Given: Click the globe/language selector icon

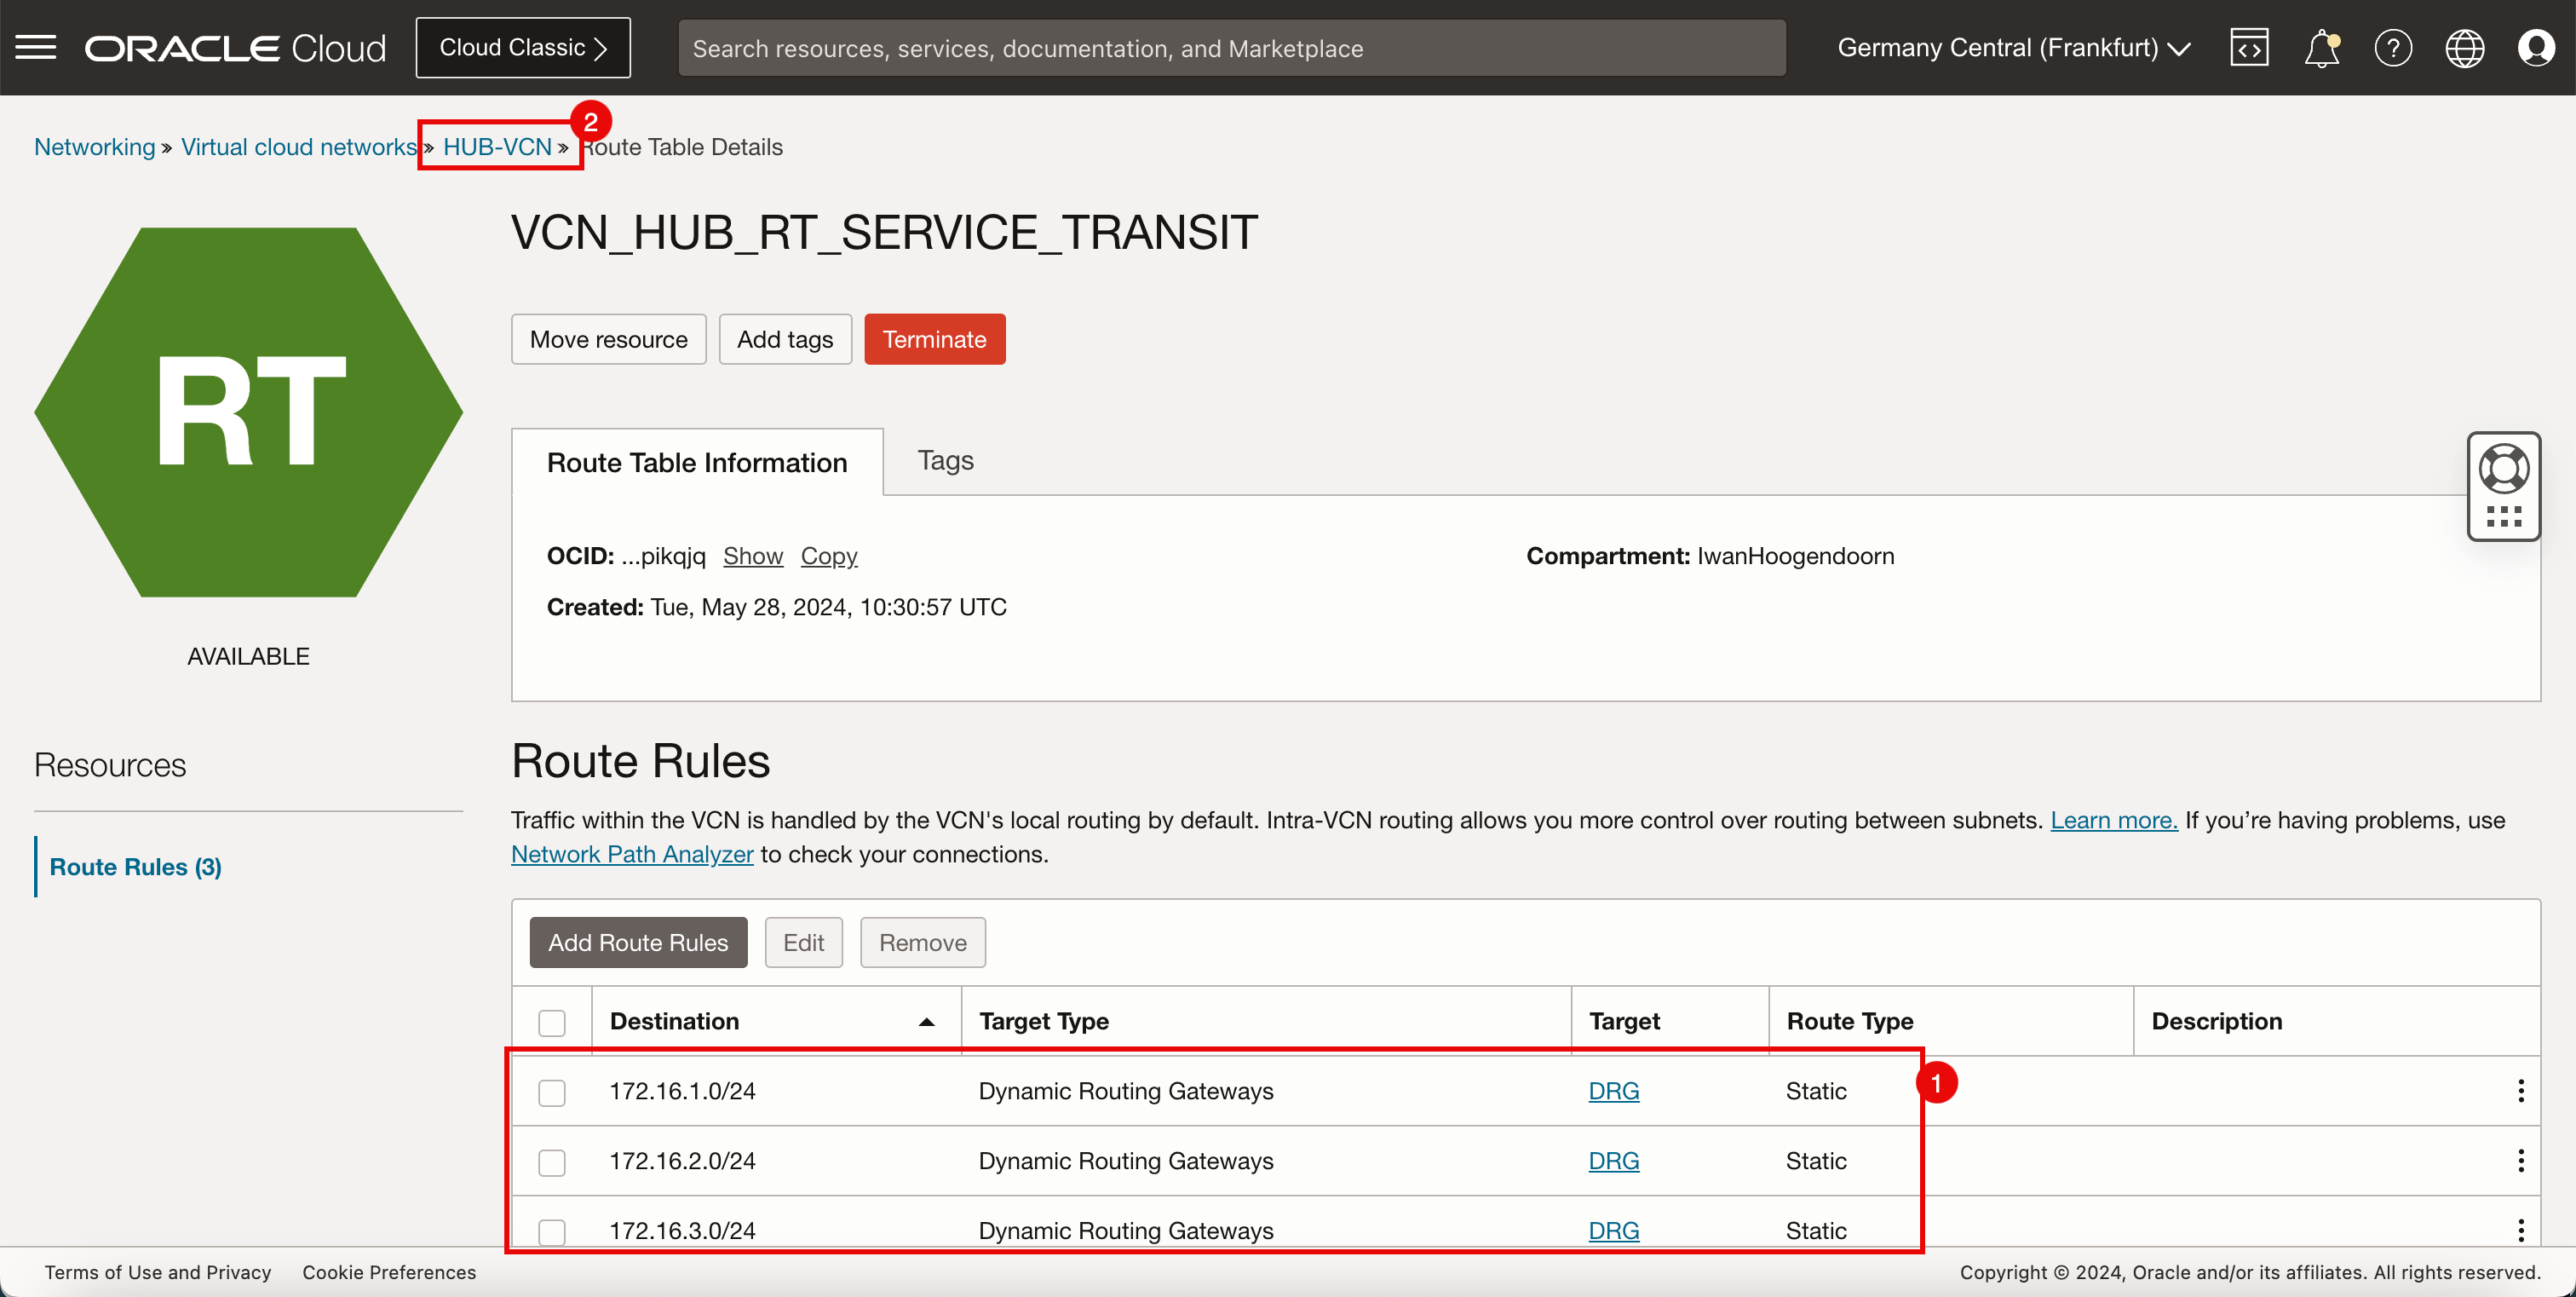Looking at the screenshot, I should tap(2465, 48).
